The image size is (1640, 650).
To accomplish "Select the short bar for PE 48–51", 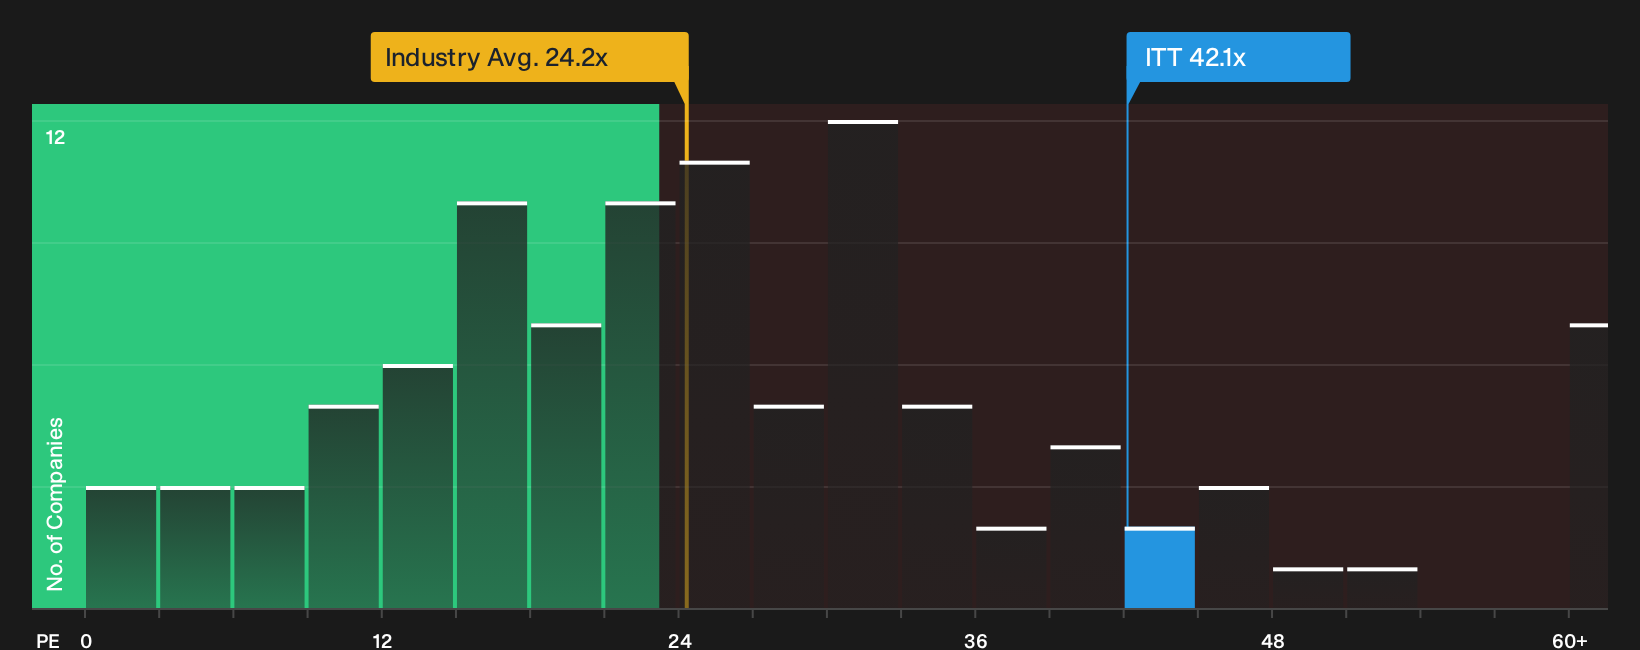I will pos(1308,588).
